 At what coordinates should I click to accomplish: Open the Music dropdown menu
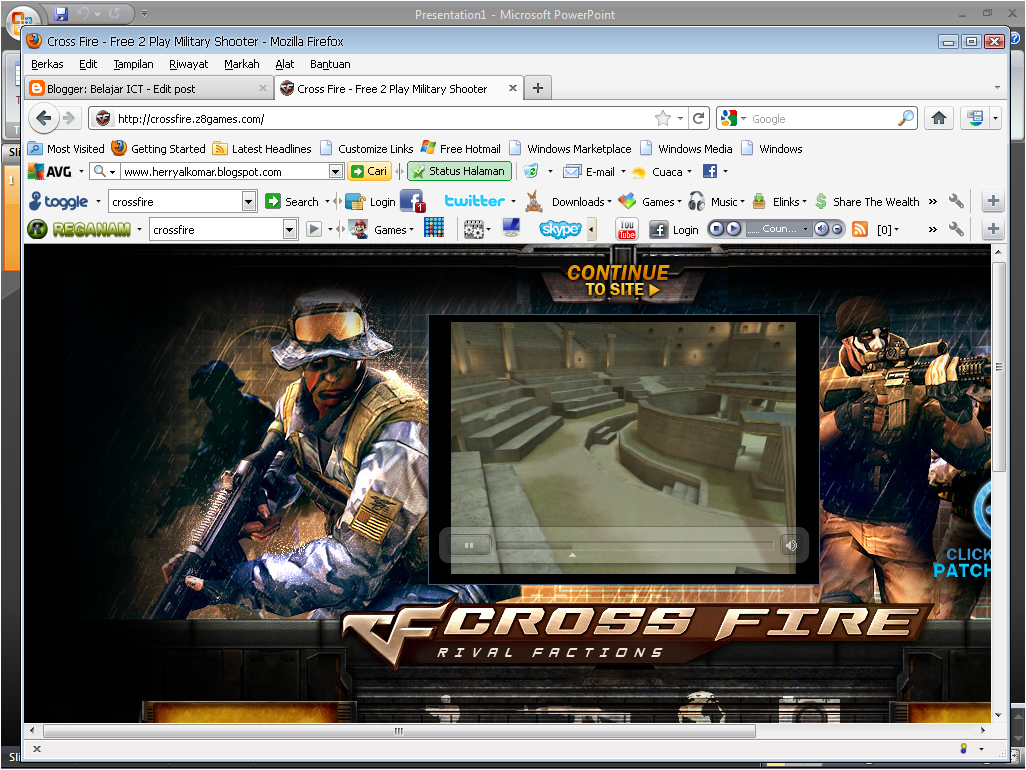point(727,201)
